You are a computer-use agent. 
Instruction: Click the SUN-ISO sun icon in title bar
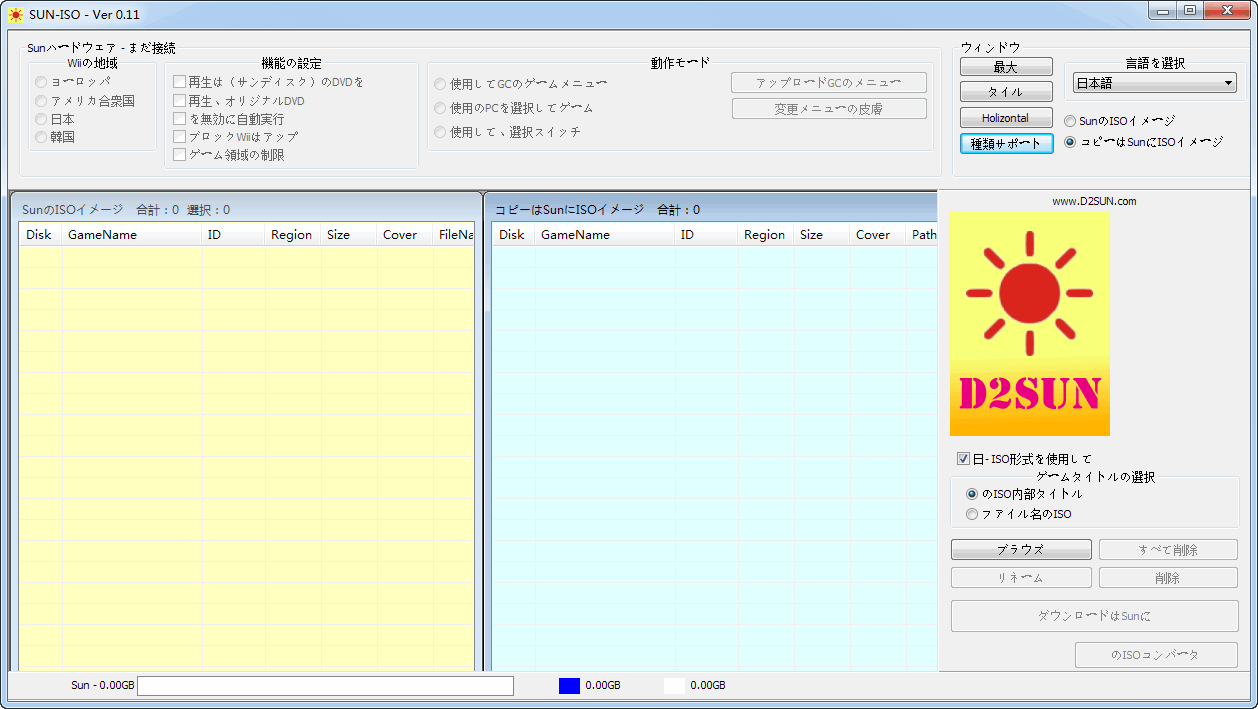coord(16,15)
